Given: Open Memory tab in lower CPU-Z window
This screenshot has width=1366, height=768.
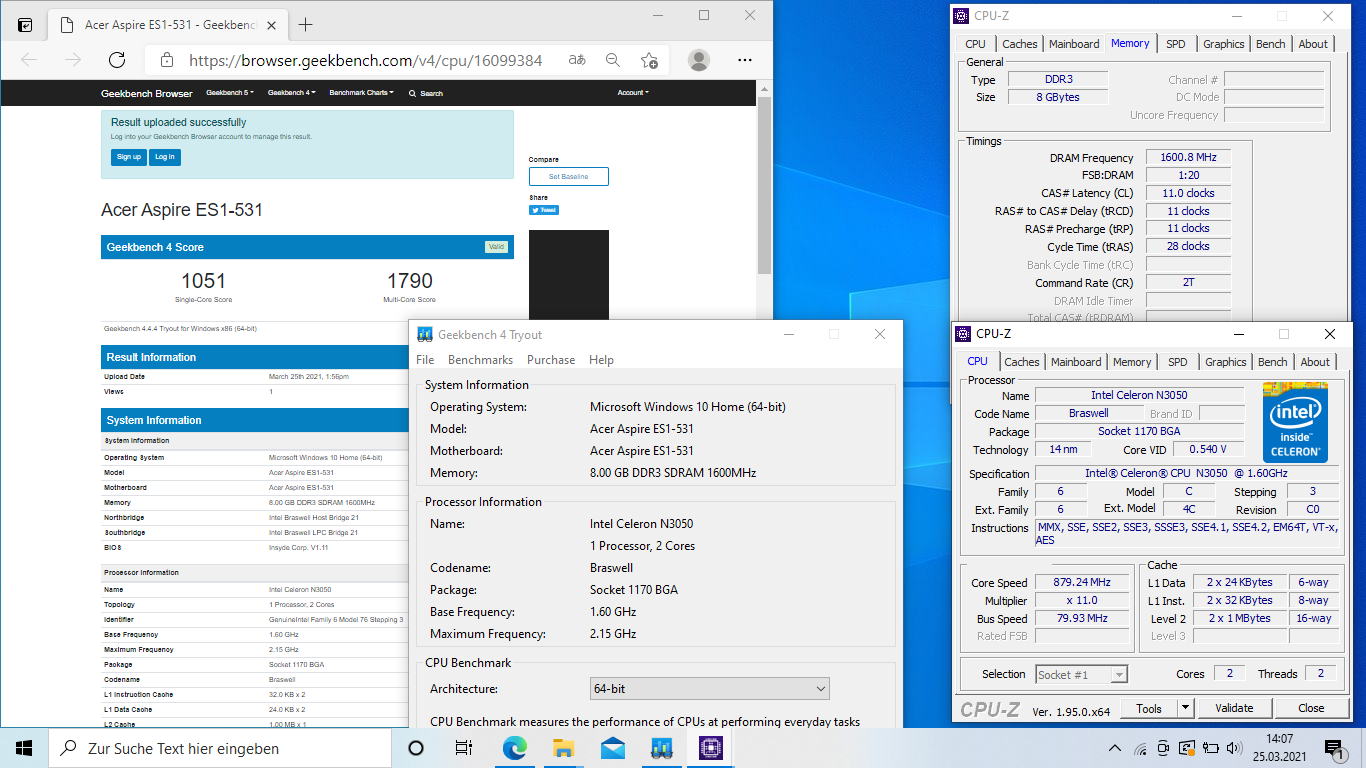Looking at the screenshot, I should (1132, 362).
